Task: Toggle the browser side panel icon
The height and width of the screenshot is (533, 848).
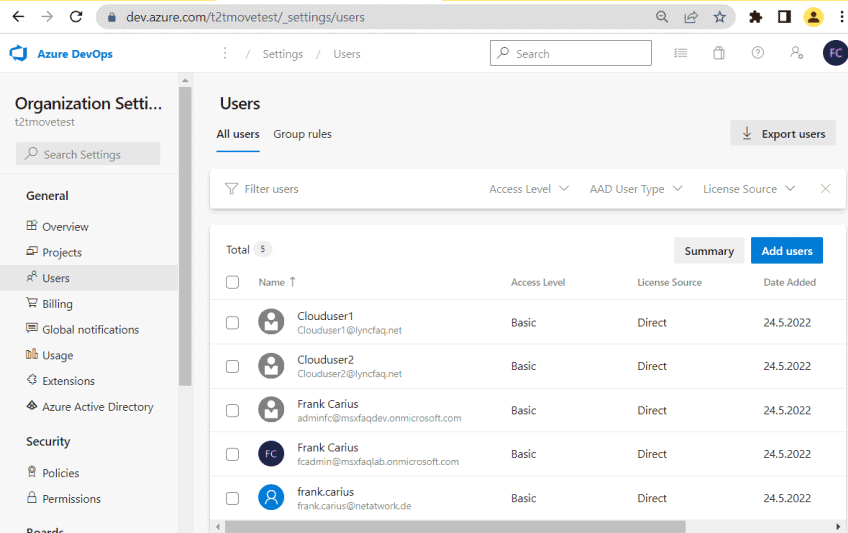Action: pyautogui.click(x=784, y=17)
